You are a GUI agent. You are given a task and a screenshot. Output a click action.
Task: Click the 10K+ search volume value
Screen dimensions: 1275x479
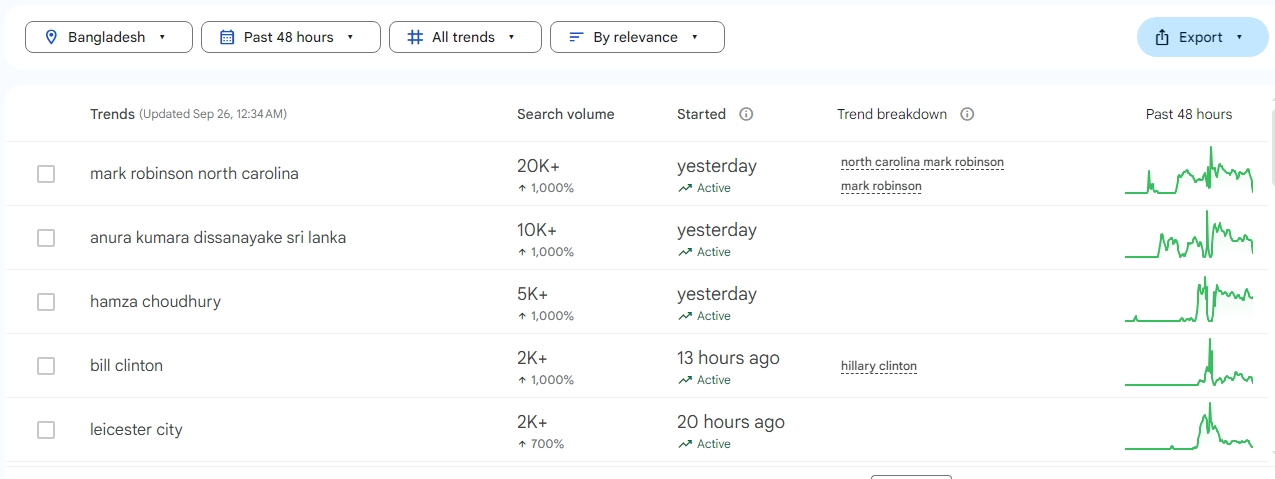(537, 230)
